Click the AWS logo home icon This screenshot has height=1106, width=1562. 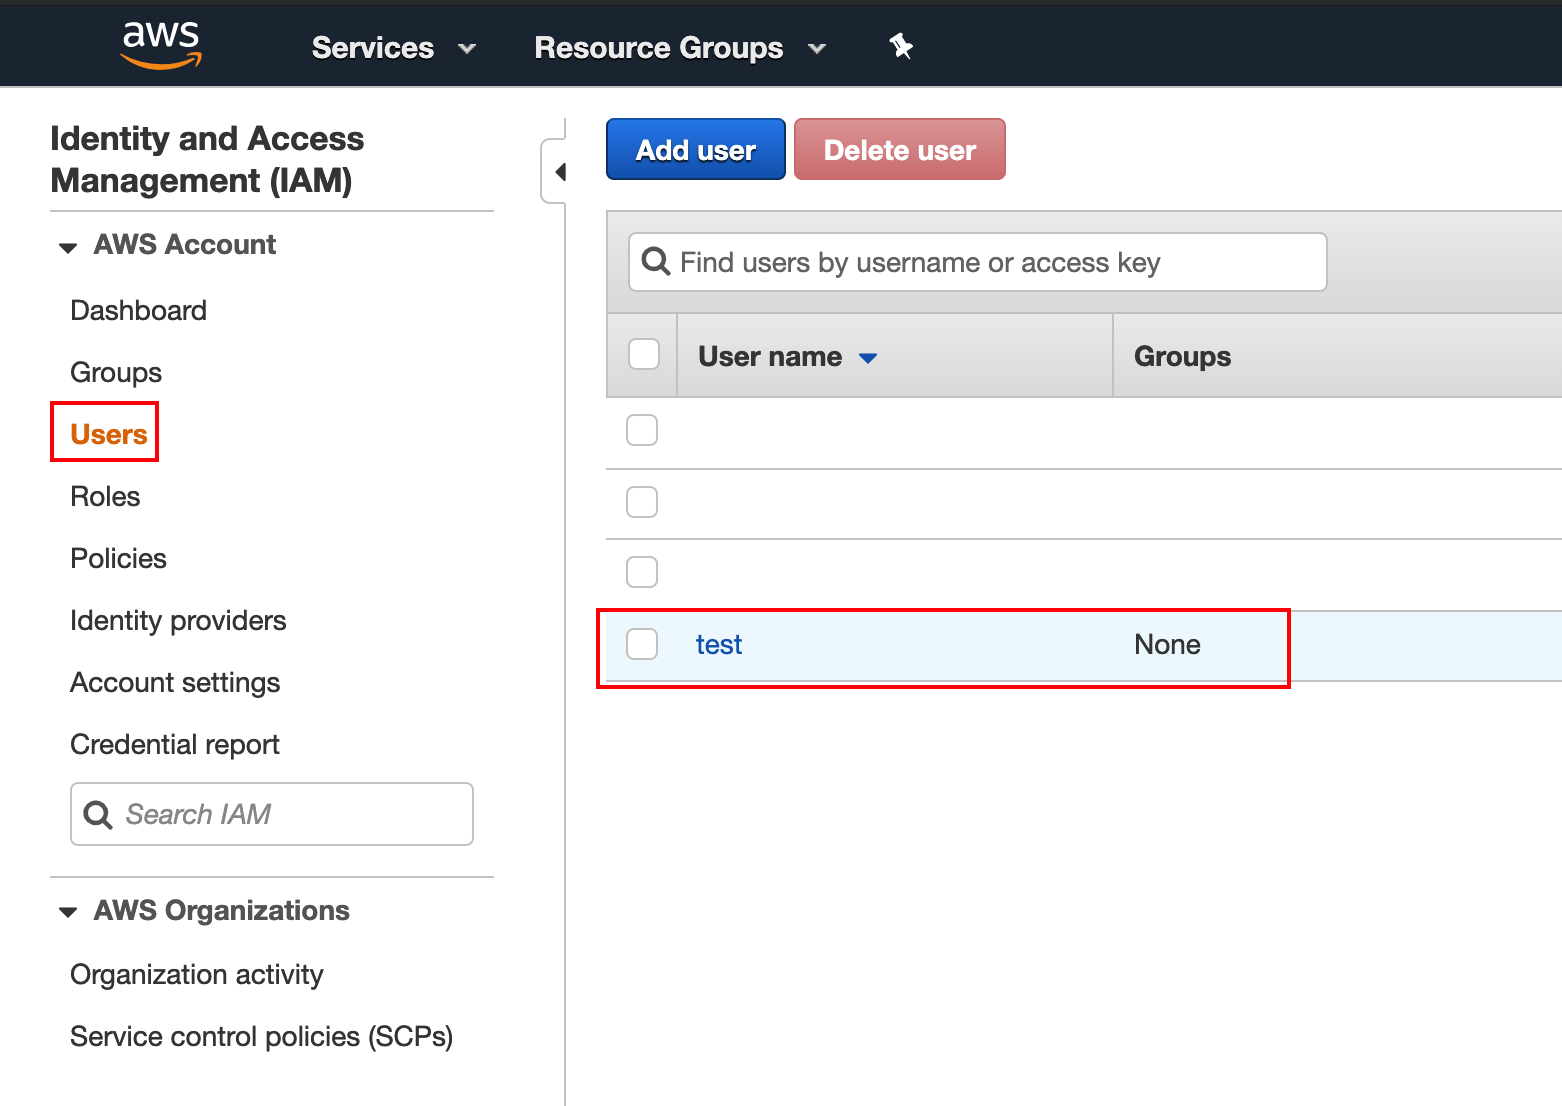click(161, 46)
